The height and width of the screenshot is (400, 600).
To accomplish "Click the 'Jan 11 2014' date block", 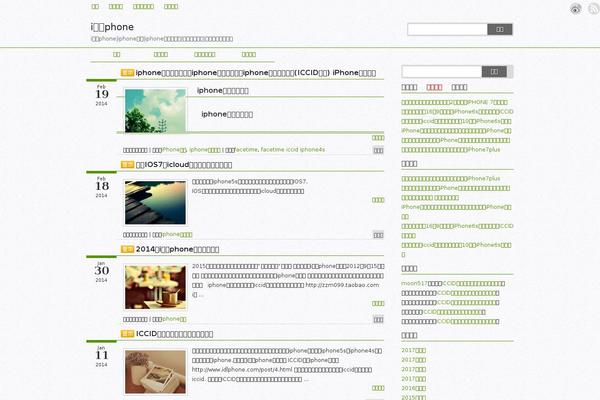I will 102,356.
